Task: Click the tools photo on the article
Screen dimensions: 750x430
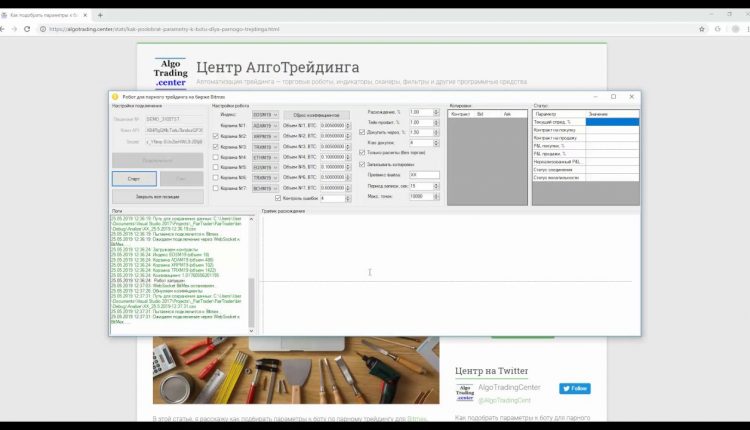Action: click(x=296, y=370)
